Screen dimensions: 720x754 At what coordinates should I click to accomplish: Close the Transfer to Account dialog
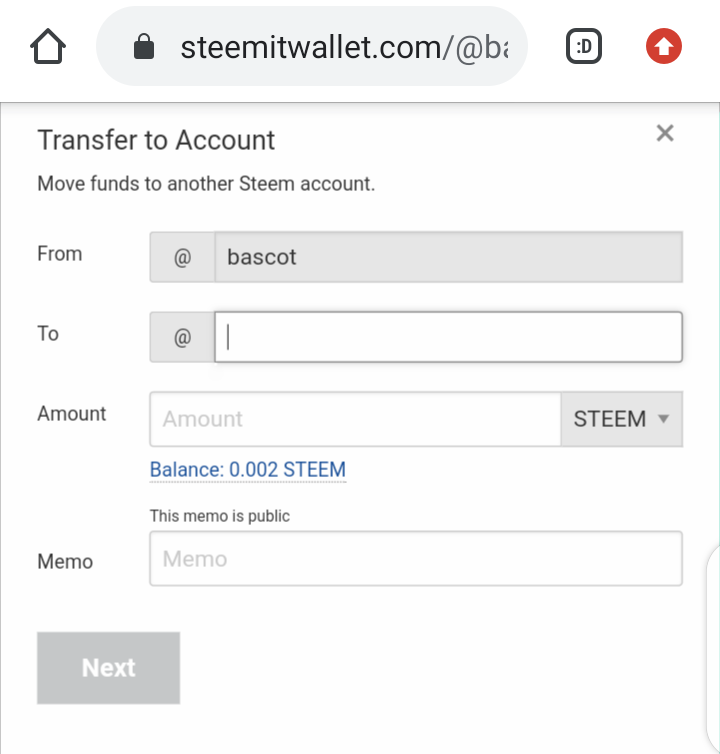coord(665,133)
